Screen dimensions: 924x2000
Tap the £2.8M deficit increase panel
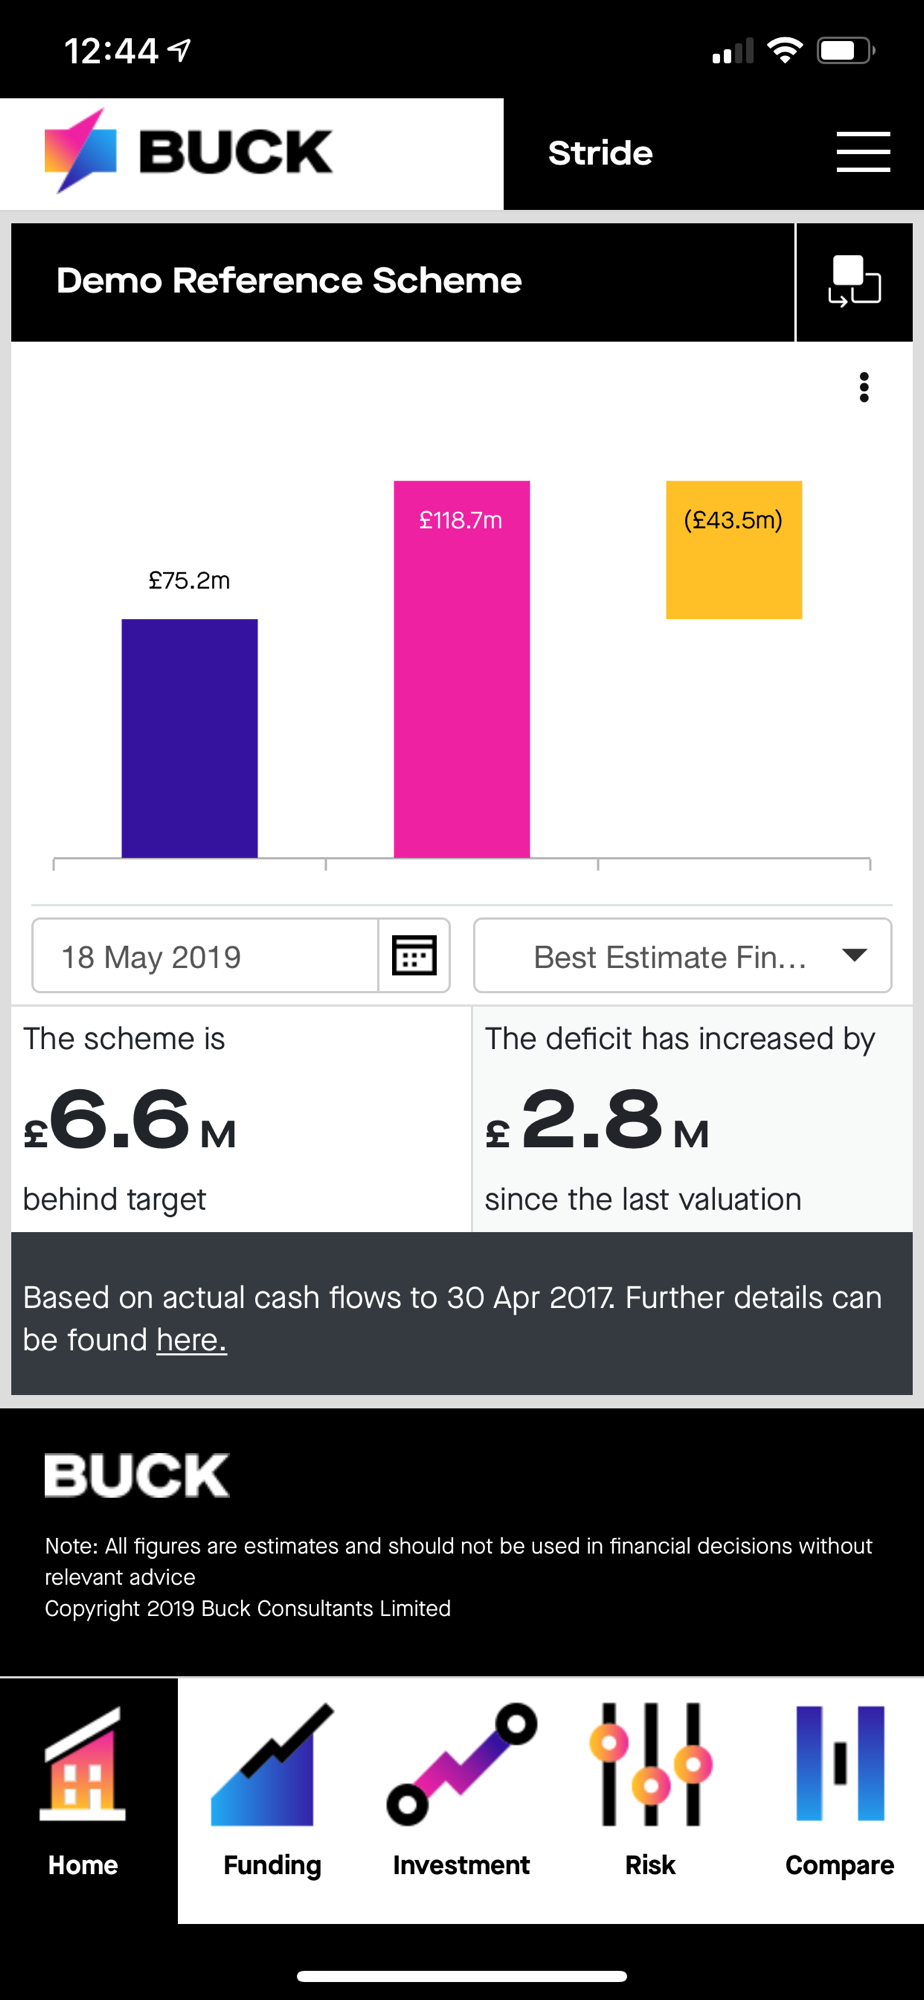click(692, 1118)
